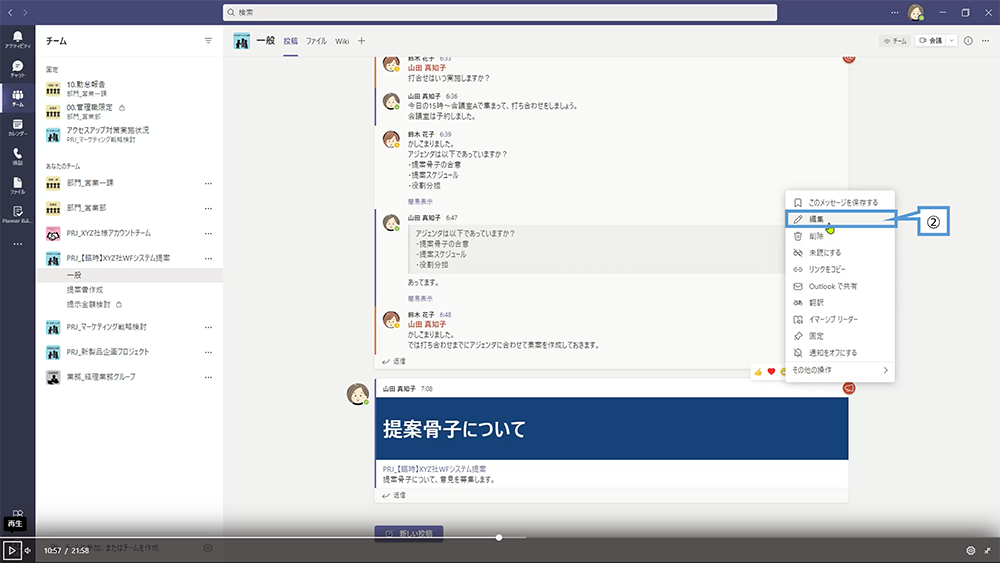Click the volume speaker icon in player

[x=27, y=550]
